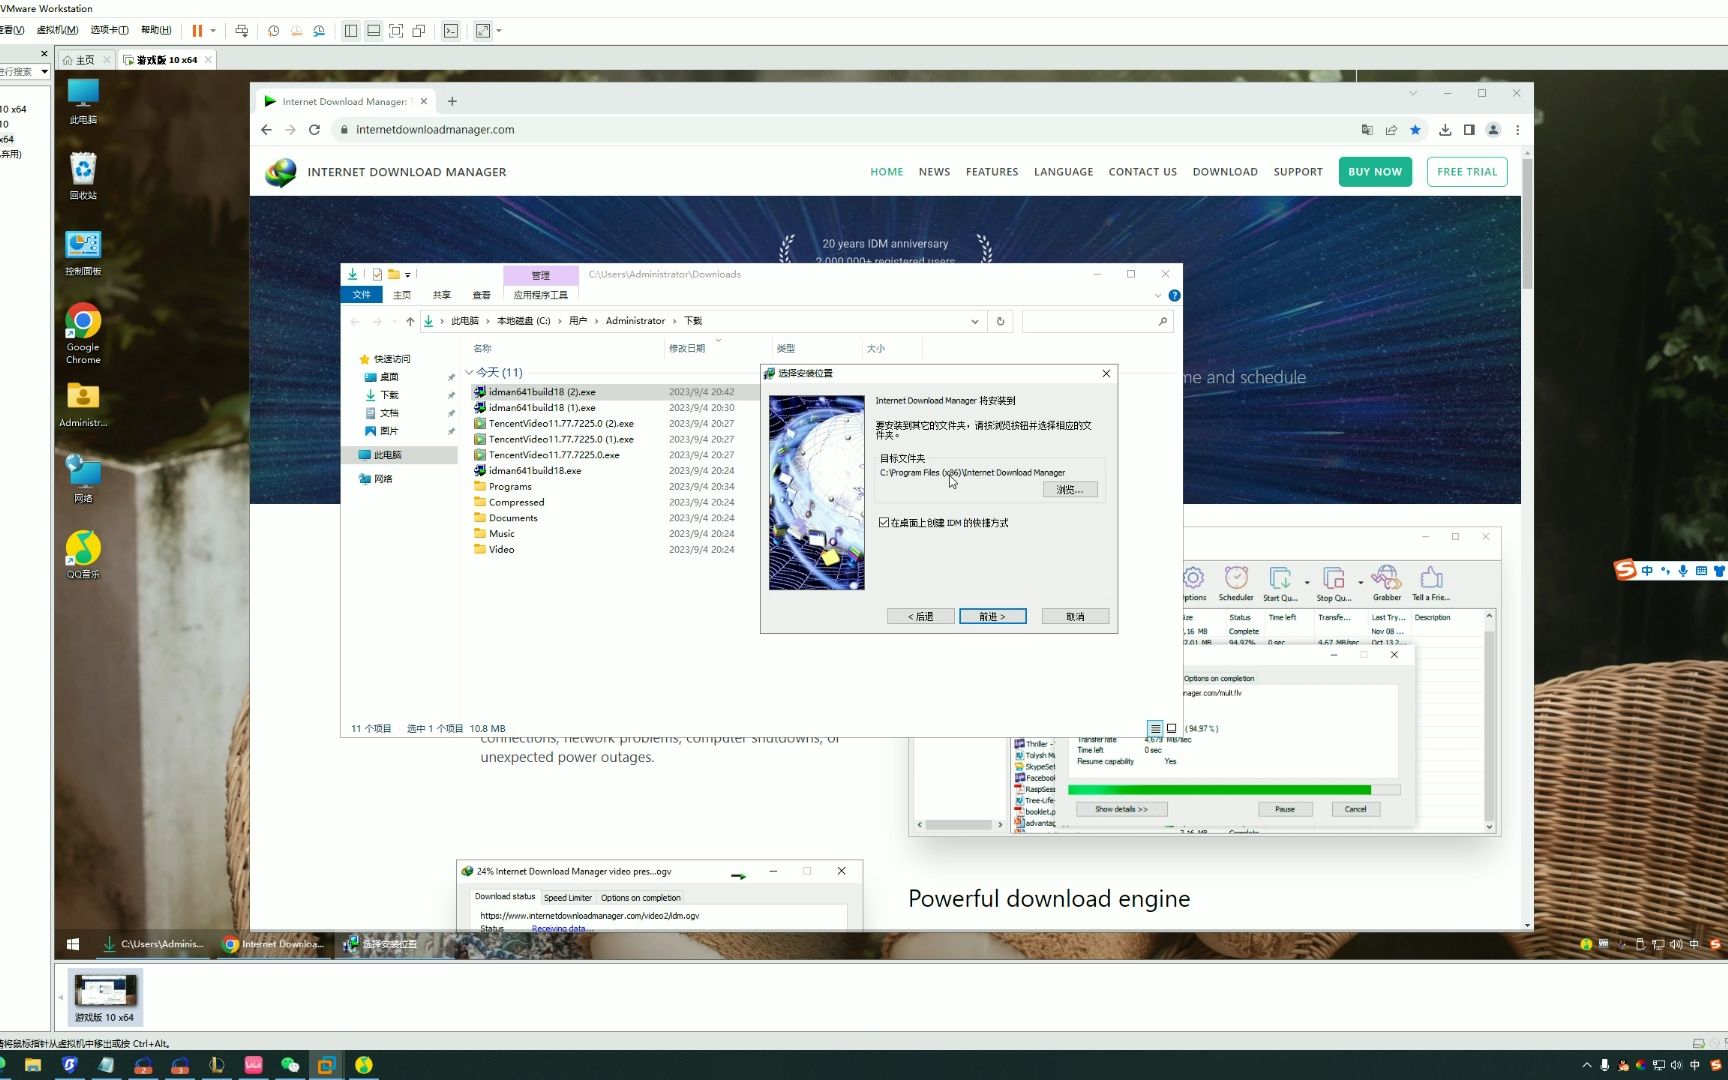Select TencentVideo11.77.7225.0.exe in file list
1728x1080 pixels.
tap(554, 455)
